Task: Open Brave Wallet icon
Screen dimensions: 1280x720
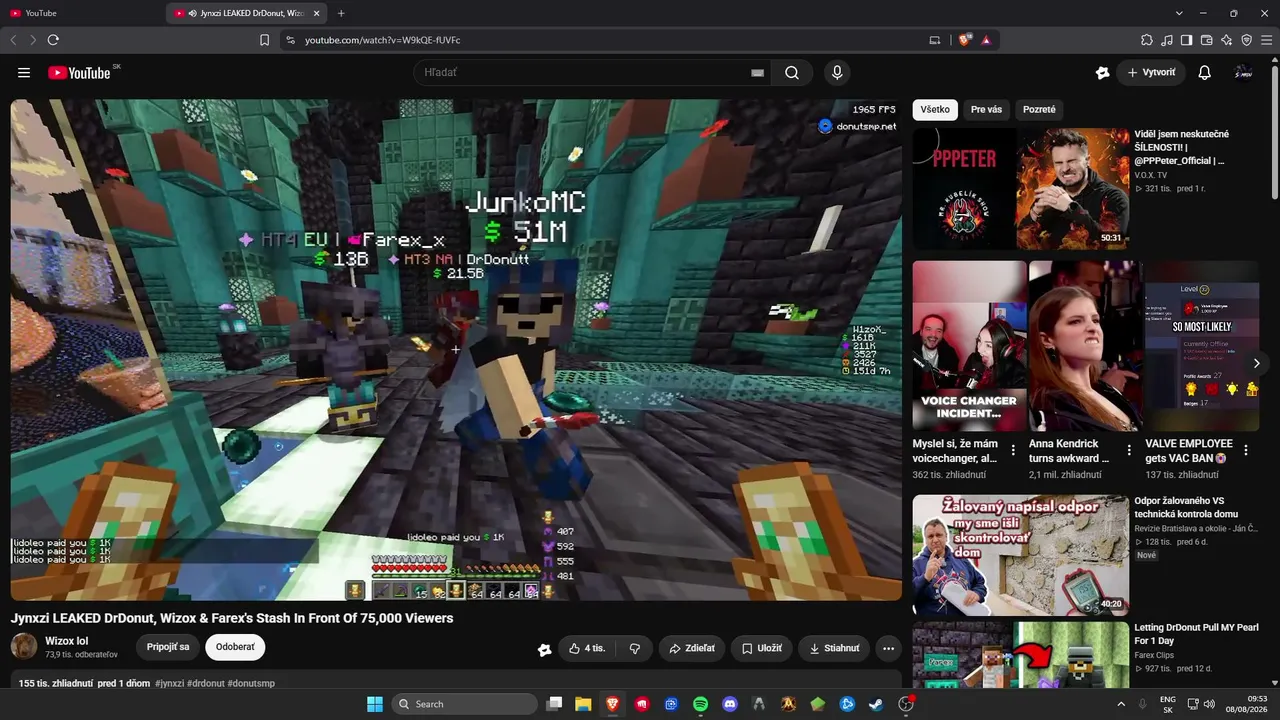Action: pyautogui.click(x=1206, y=40)
